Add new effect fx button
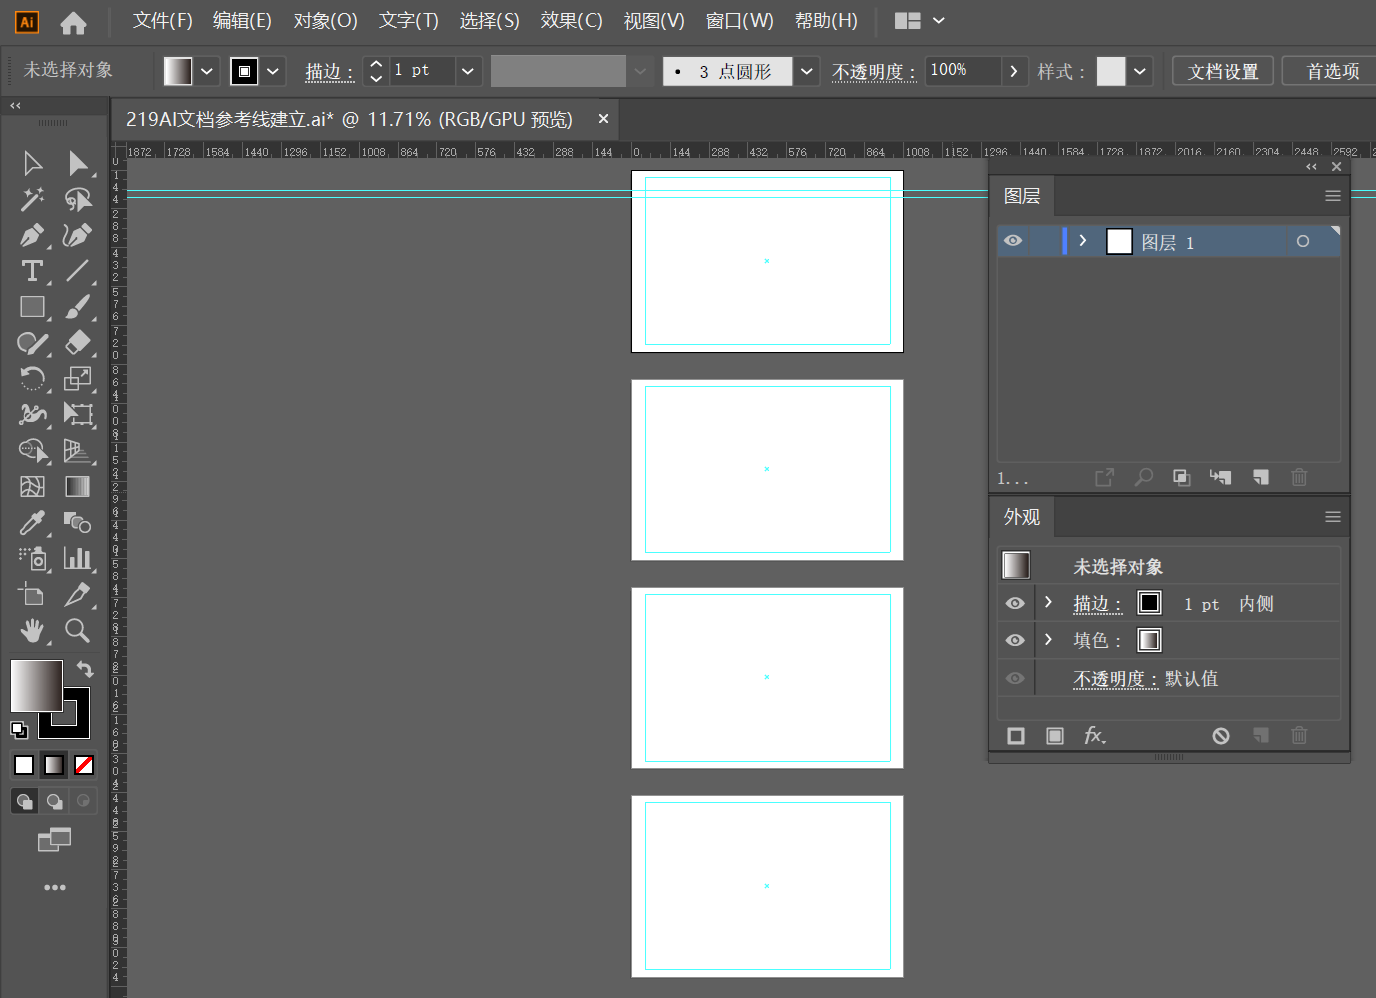 pos(1095,735)
